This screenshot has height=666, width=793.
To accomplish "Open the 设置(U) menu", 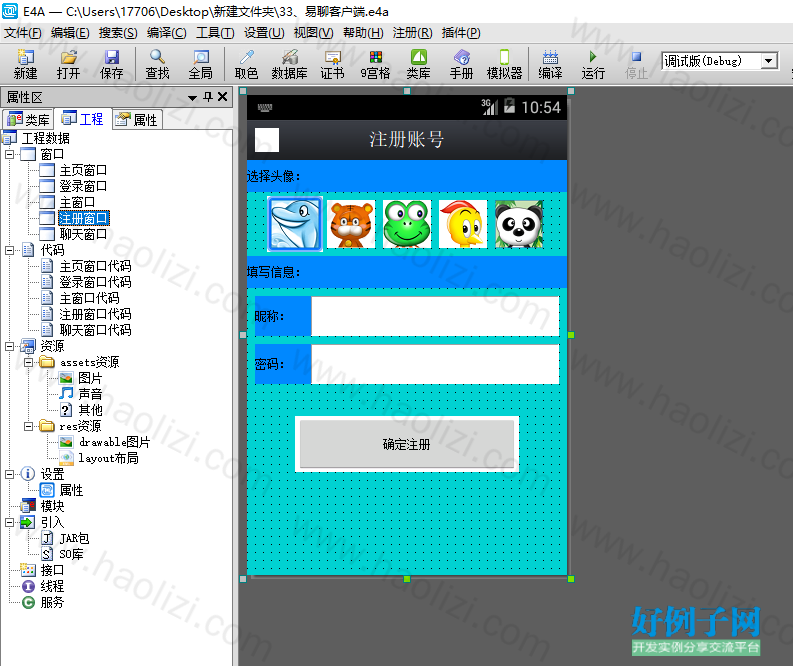I will click(x=264, y=33).
